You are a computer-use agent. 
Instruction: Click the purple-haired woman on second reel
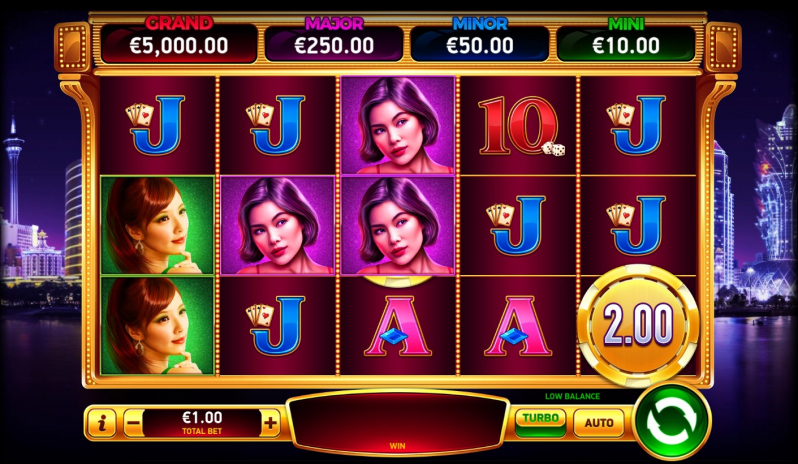tap(278, 225)
